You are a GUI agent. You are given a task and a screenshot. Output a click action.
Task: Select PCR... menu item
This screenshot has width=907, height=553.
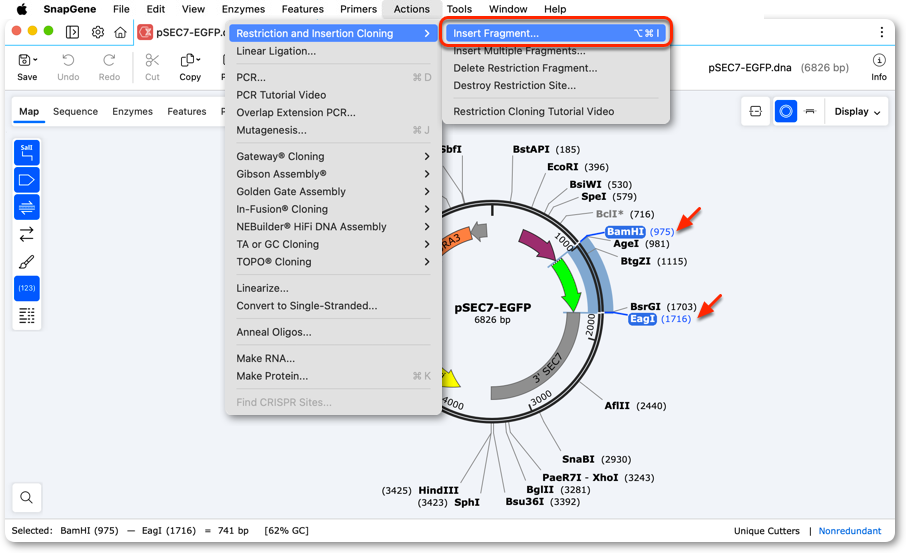(x=333, y=77)
